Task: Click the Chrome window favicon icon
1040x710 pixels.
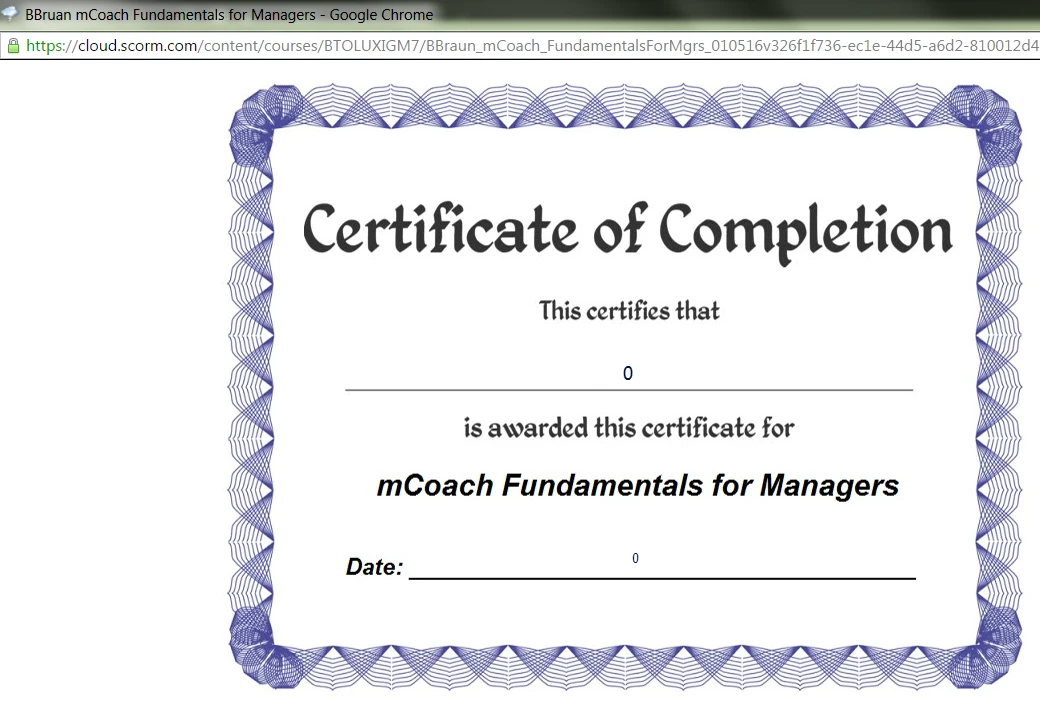Action: [x=9, y=13]
